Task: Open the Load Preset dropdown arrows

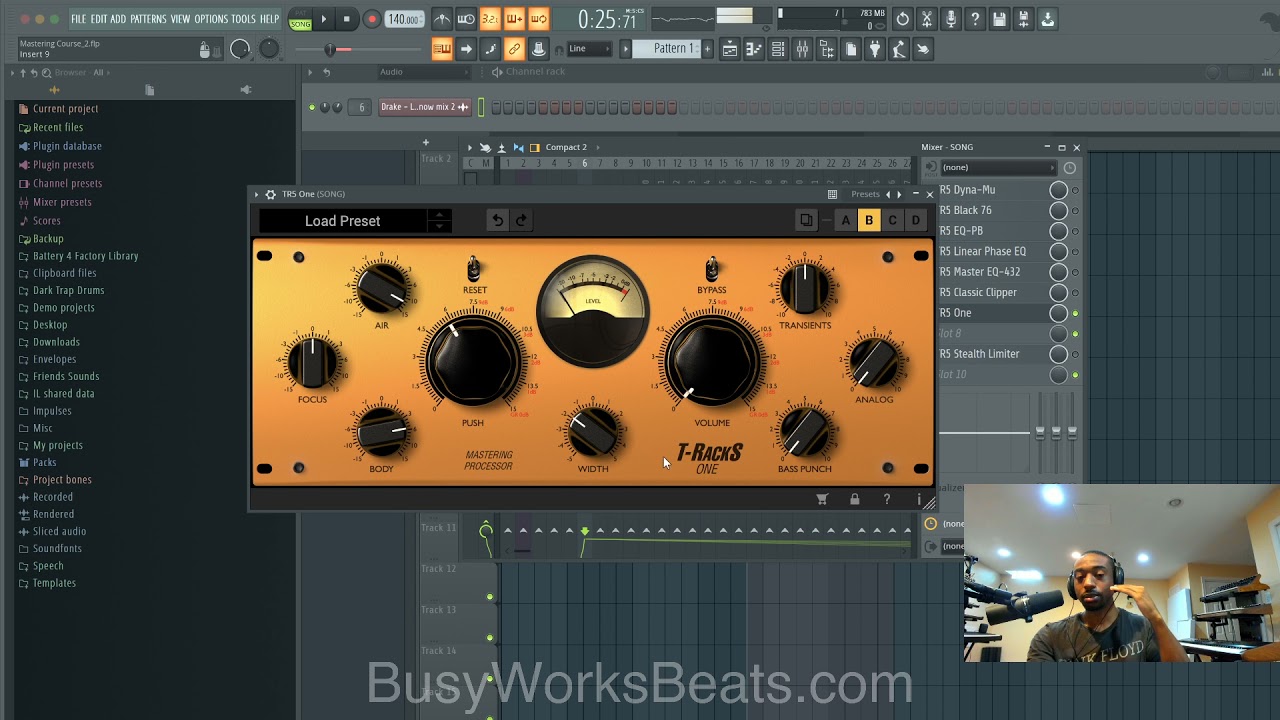Action: click(x=438, y=221)
